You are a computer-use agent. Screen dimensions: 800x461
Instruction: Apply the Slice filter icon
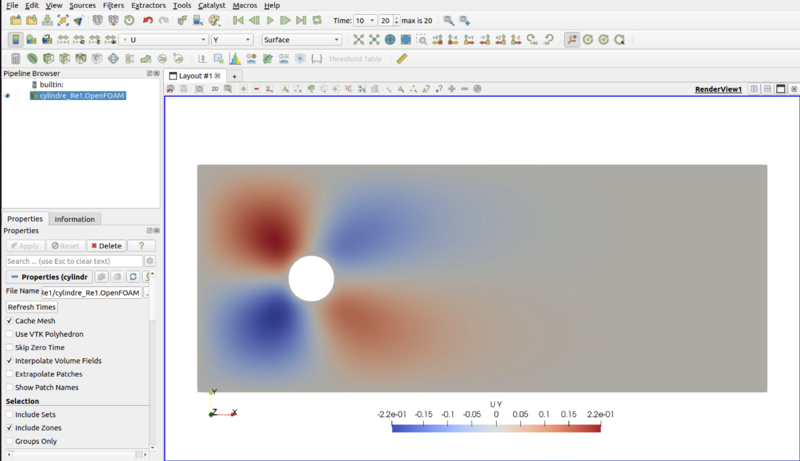pos(64,59)
